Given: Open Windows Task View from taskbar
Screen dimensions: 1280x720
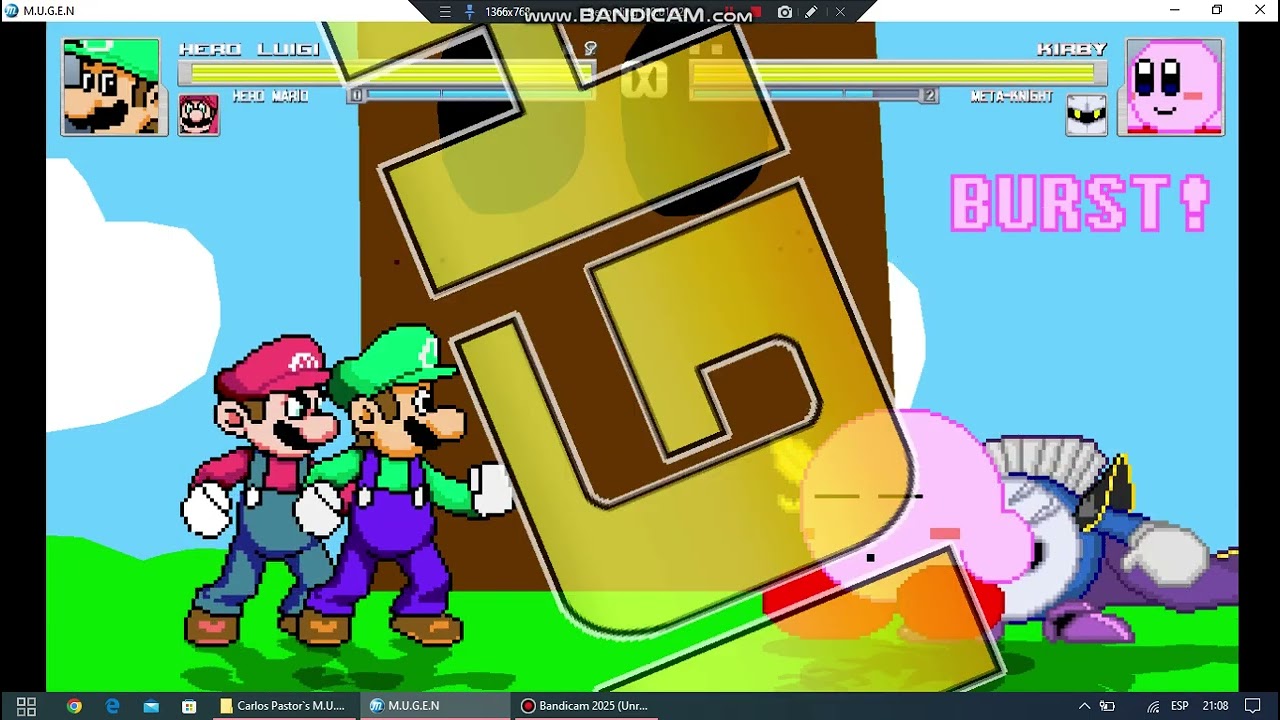Looking at the screenshot, I should click(x=27, y=706).
